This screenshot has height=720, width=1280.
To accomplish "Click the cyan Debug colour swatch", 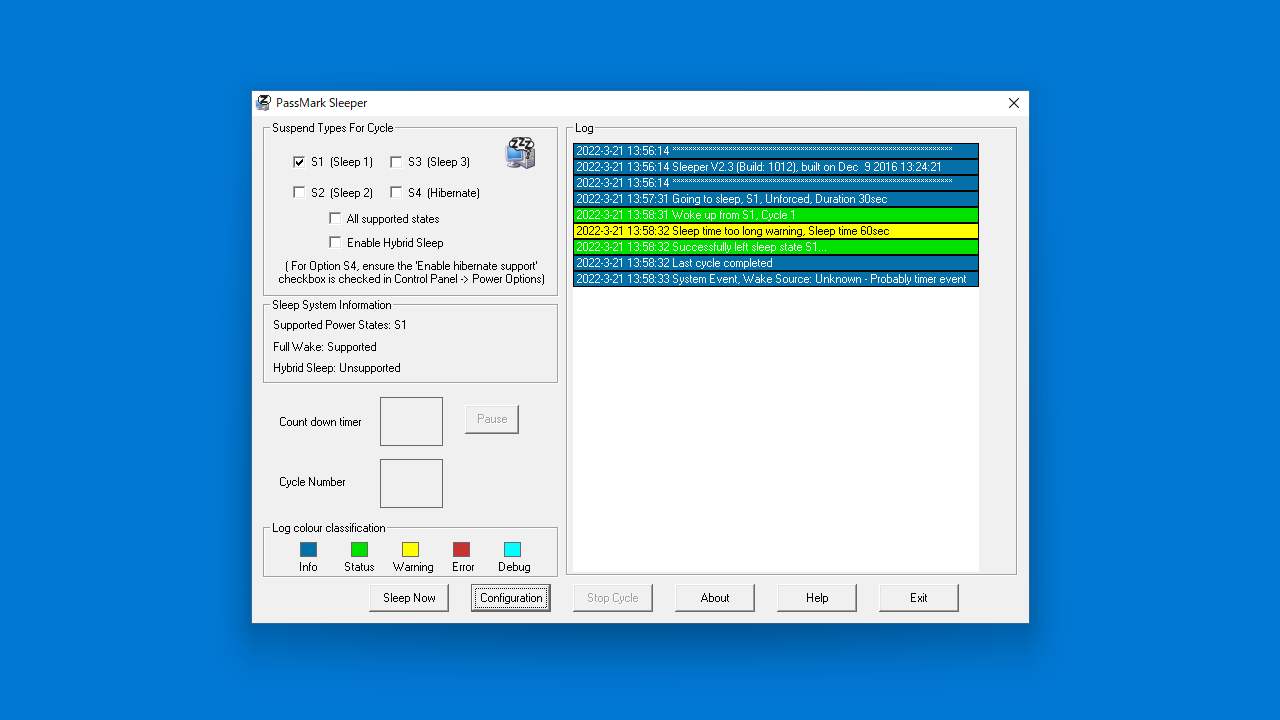I will pyautogui.click(x=512, y=549).
